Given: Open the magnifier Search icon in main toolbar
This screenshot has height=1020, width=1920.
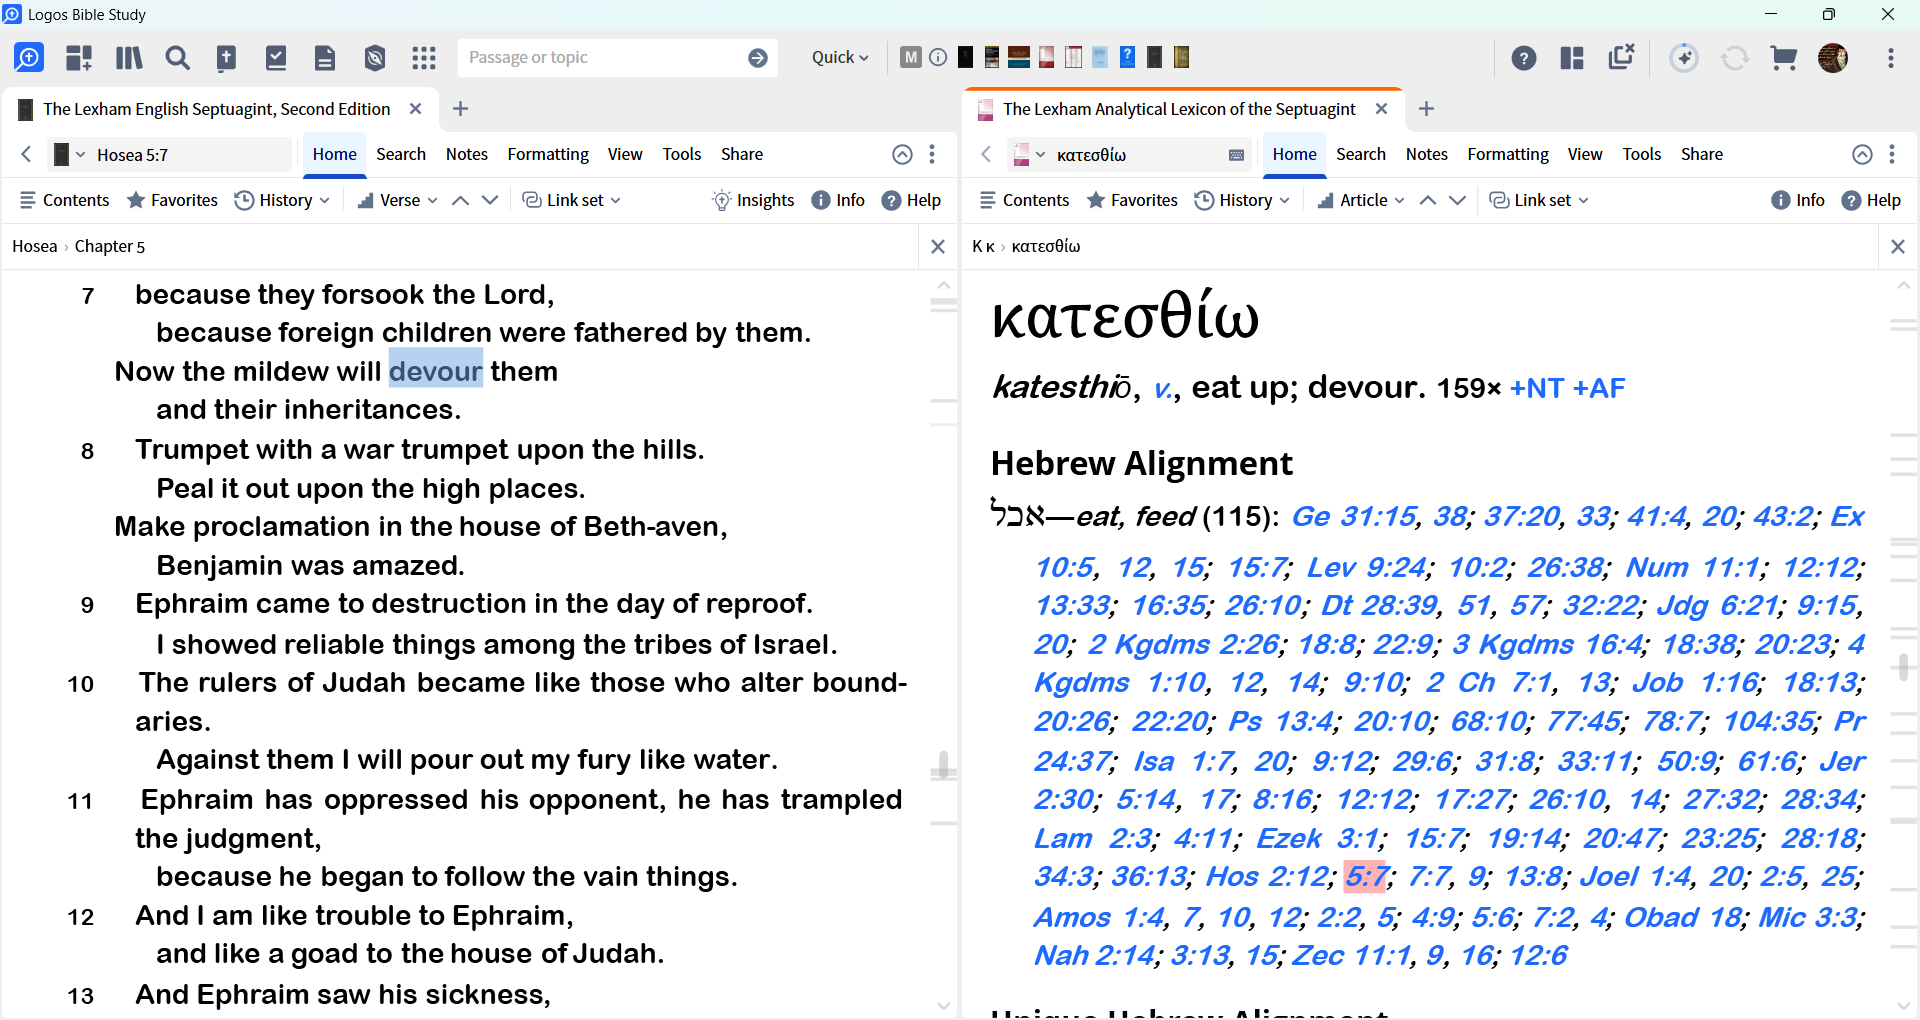Looking at the screenshot, I should point(178,58).
